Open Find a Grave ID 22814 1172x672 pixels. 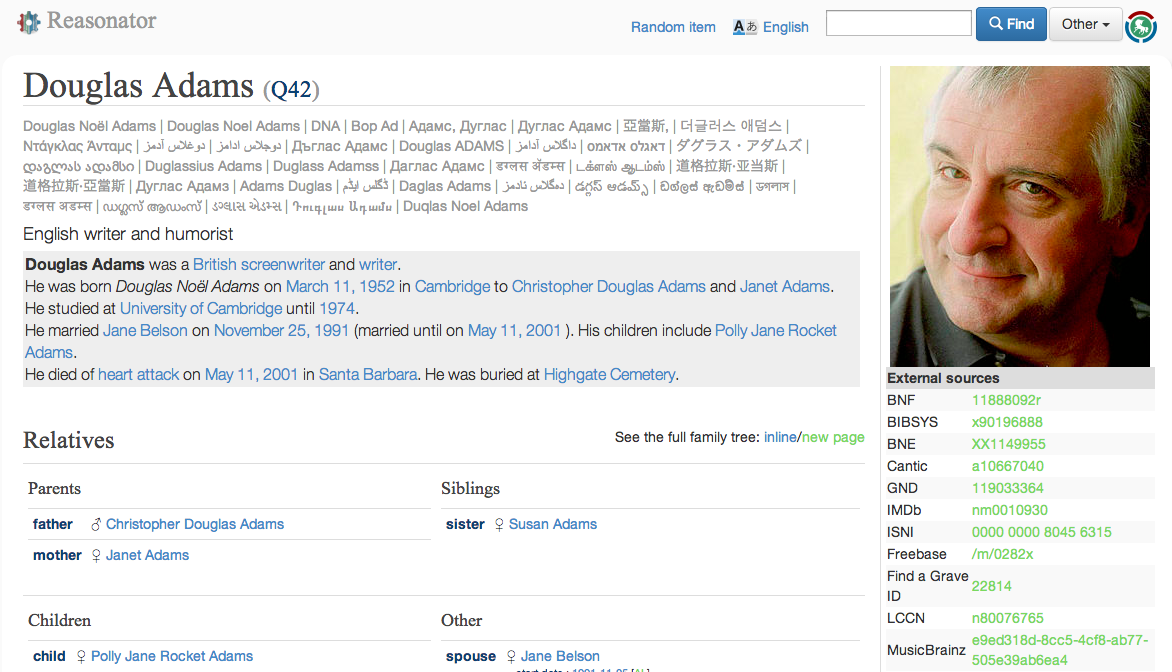pyautogui.click(x=991, y=587)
